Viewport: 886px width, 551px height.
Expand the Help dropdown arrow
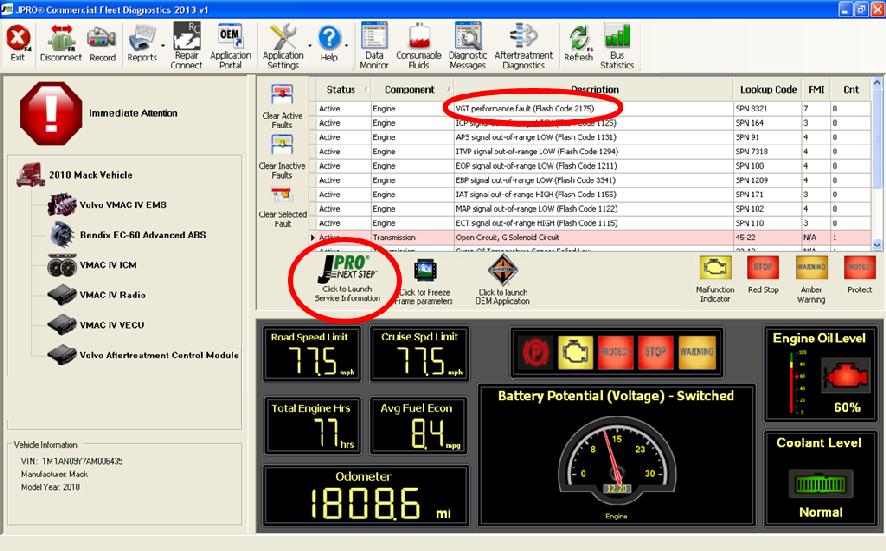[x=346, y=45]
